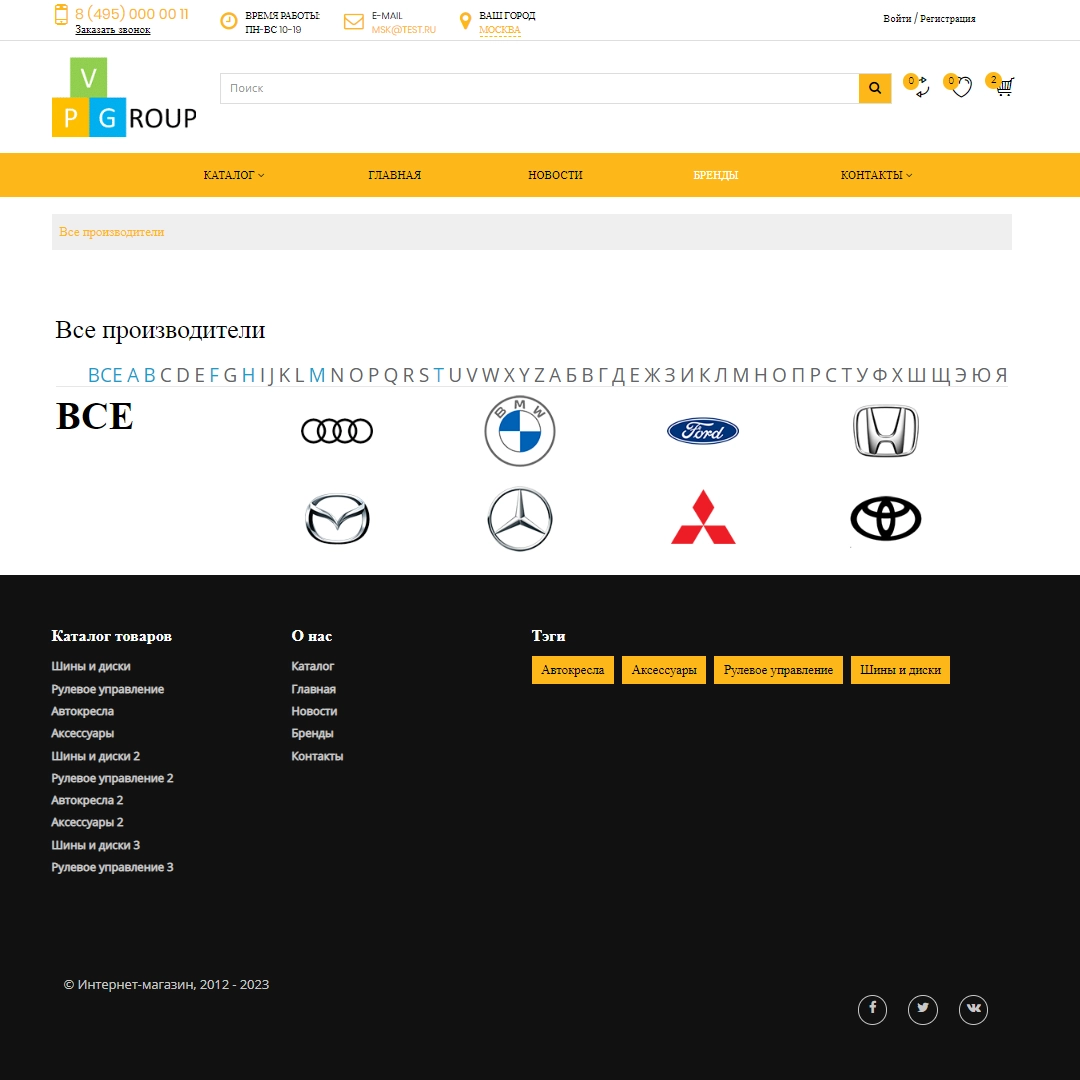The width and height of the screenshot is (1080, 1080).
Task: Open the Facebook social icon in footer
Action: tap(872, 1009)
